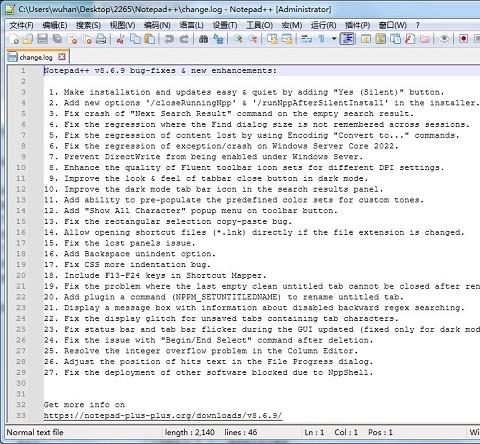Open the 工具(O) menu
The width and height of the screenshot is (480, 444).
pyautogui.click(x=259, y=25)
